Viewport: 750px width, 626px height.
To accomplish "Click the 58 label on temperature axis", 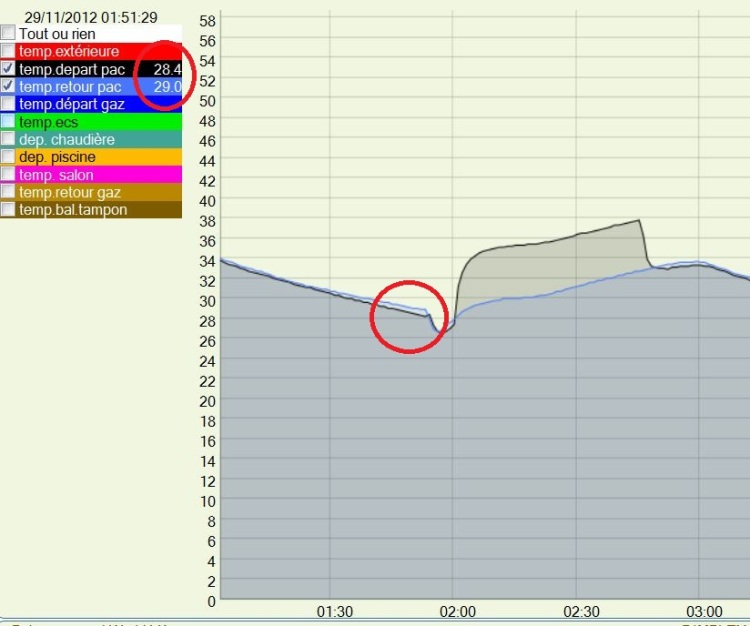I will 208,21.
